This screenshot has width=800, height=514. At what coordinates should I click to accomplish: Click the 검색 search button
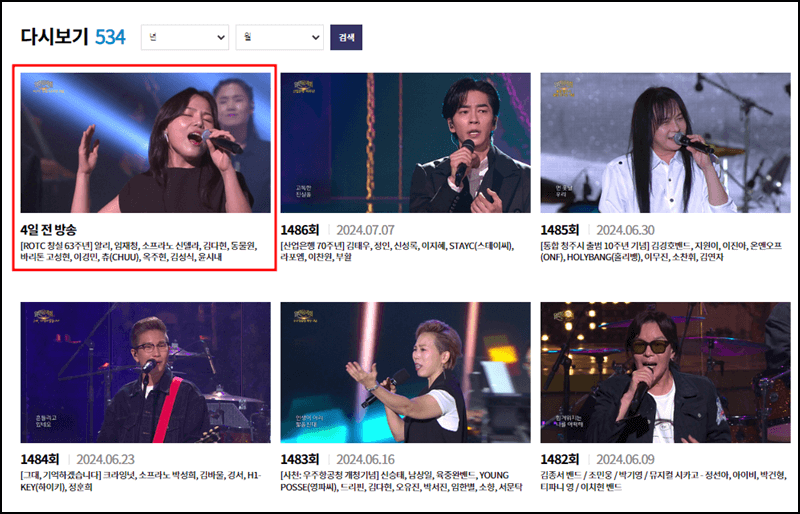pos(346,37)
